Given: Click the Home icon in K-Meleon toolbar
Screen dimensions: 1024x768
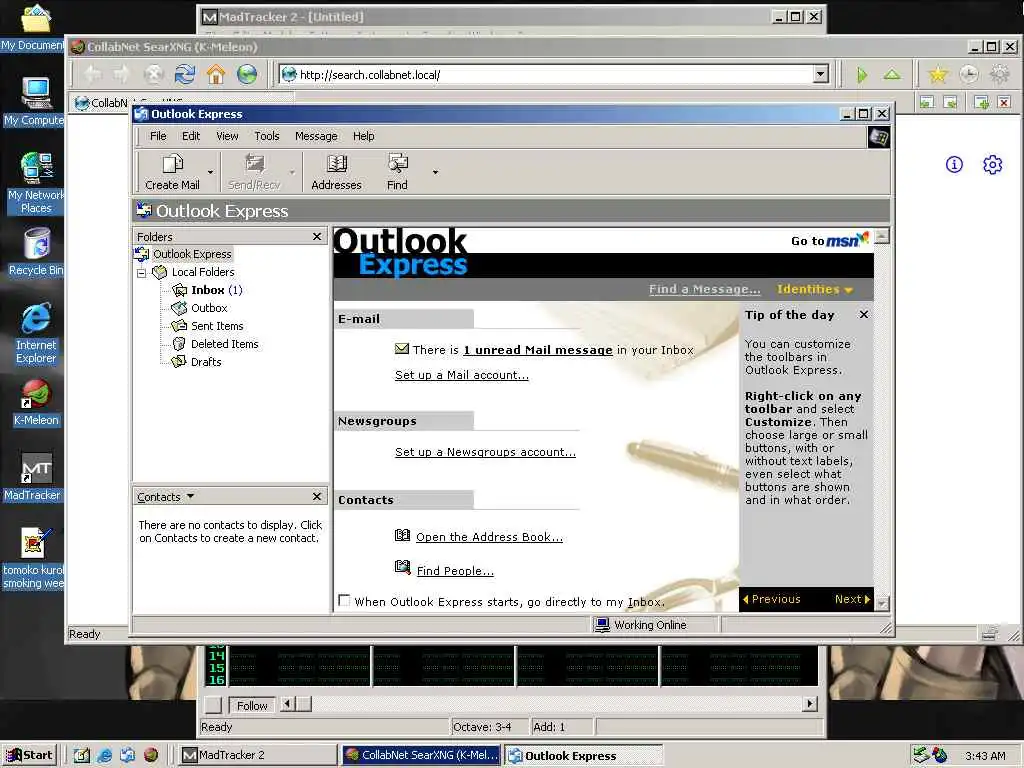Looking at the screenshot, I should click(x=216, y=74).
